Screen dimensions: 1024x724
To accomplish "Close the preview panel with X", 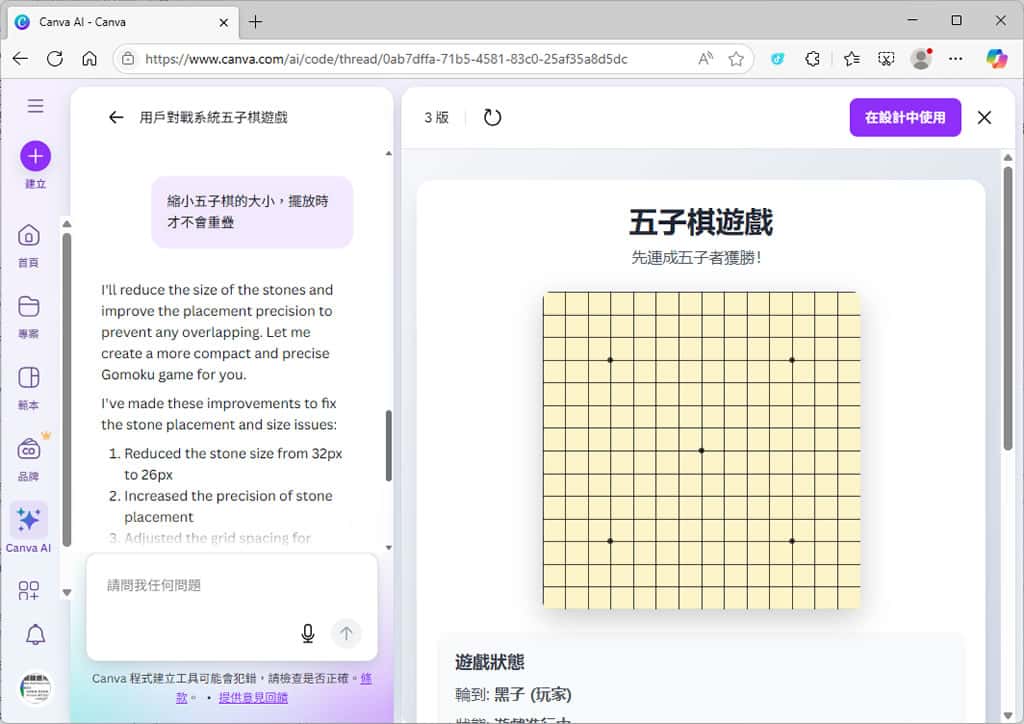I will [x=984, y=118].
